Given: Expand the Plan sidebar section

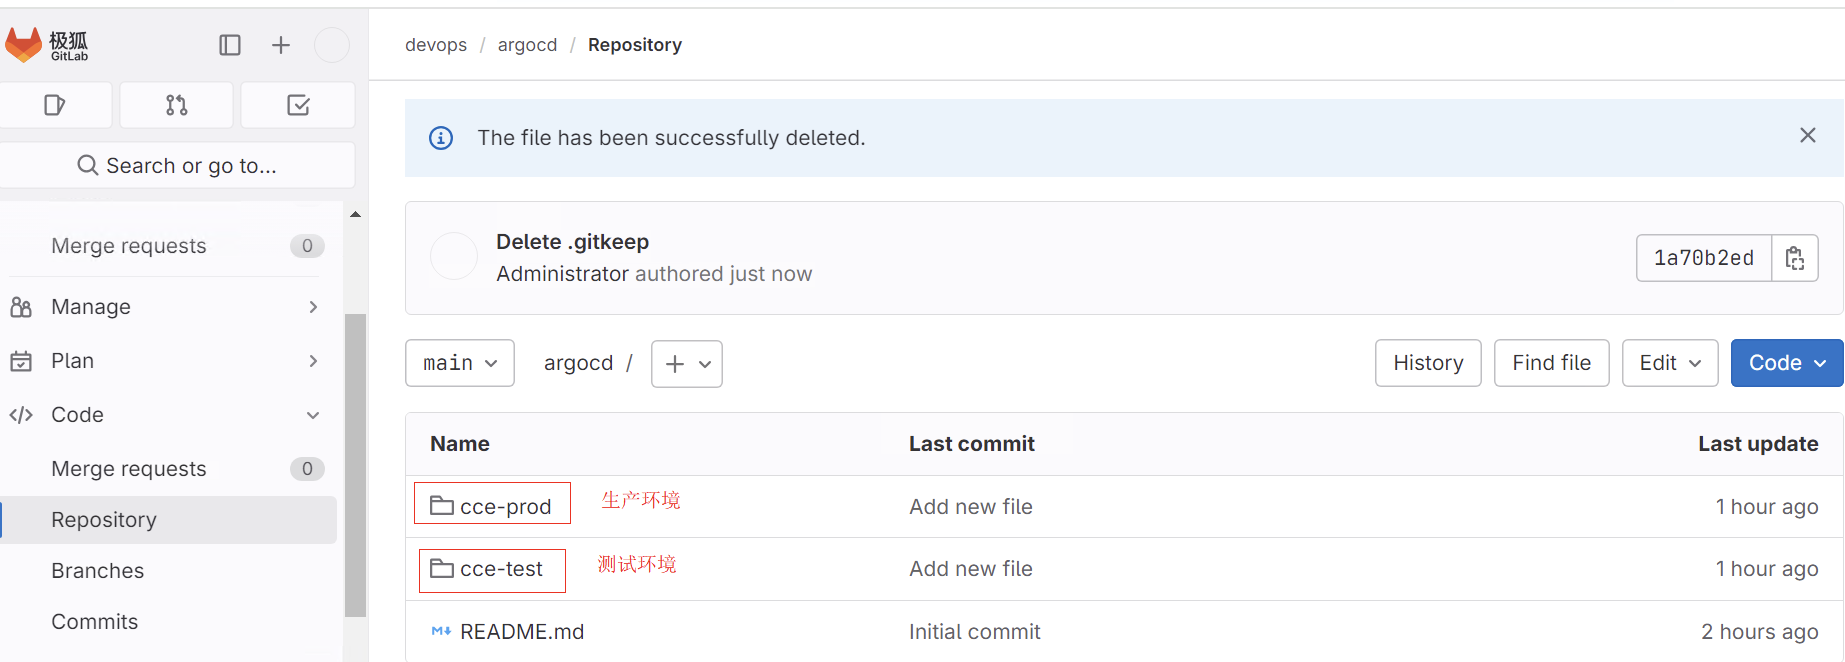Looking at the screenshot, I should [165, 361].
